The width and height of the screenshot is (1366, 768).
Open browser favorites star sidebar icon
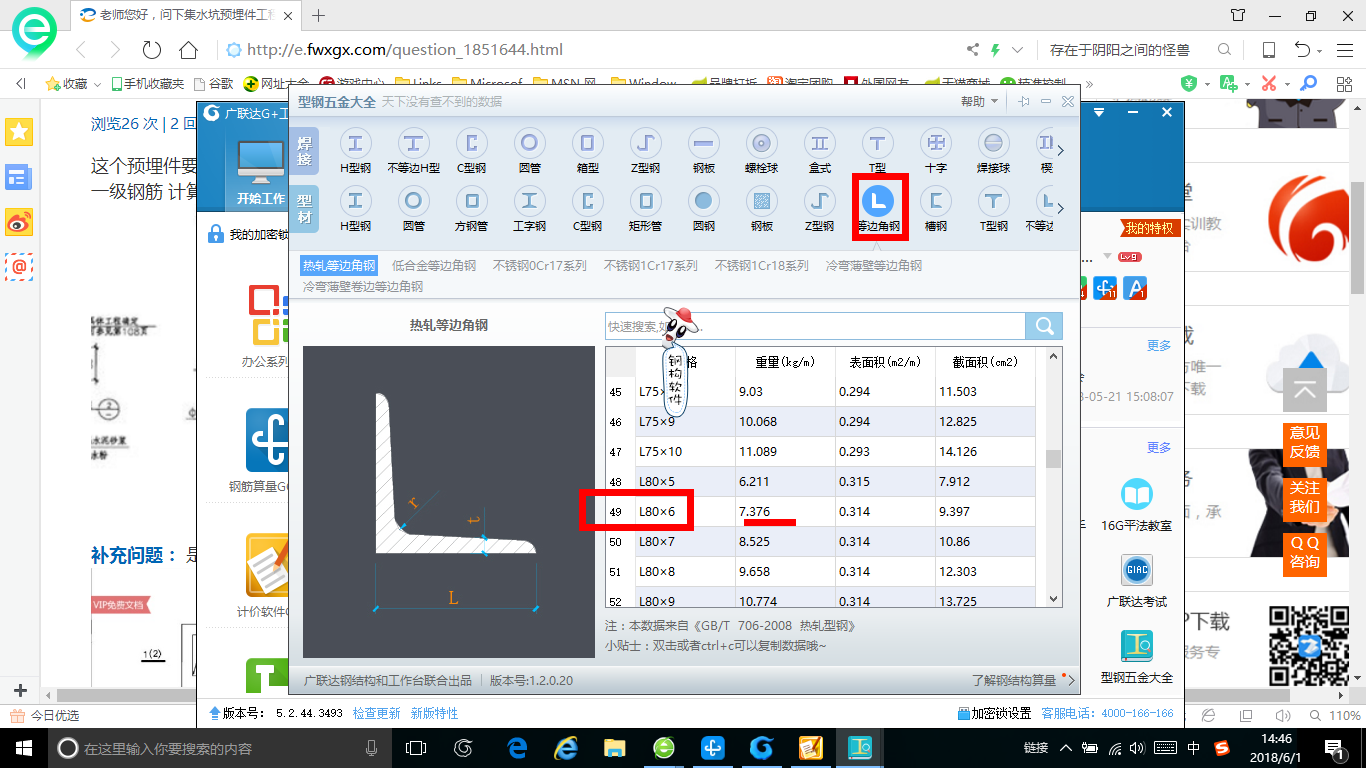[19, 131]
